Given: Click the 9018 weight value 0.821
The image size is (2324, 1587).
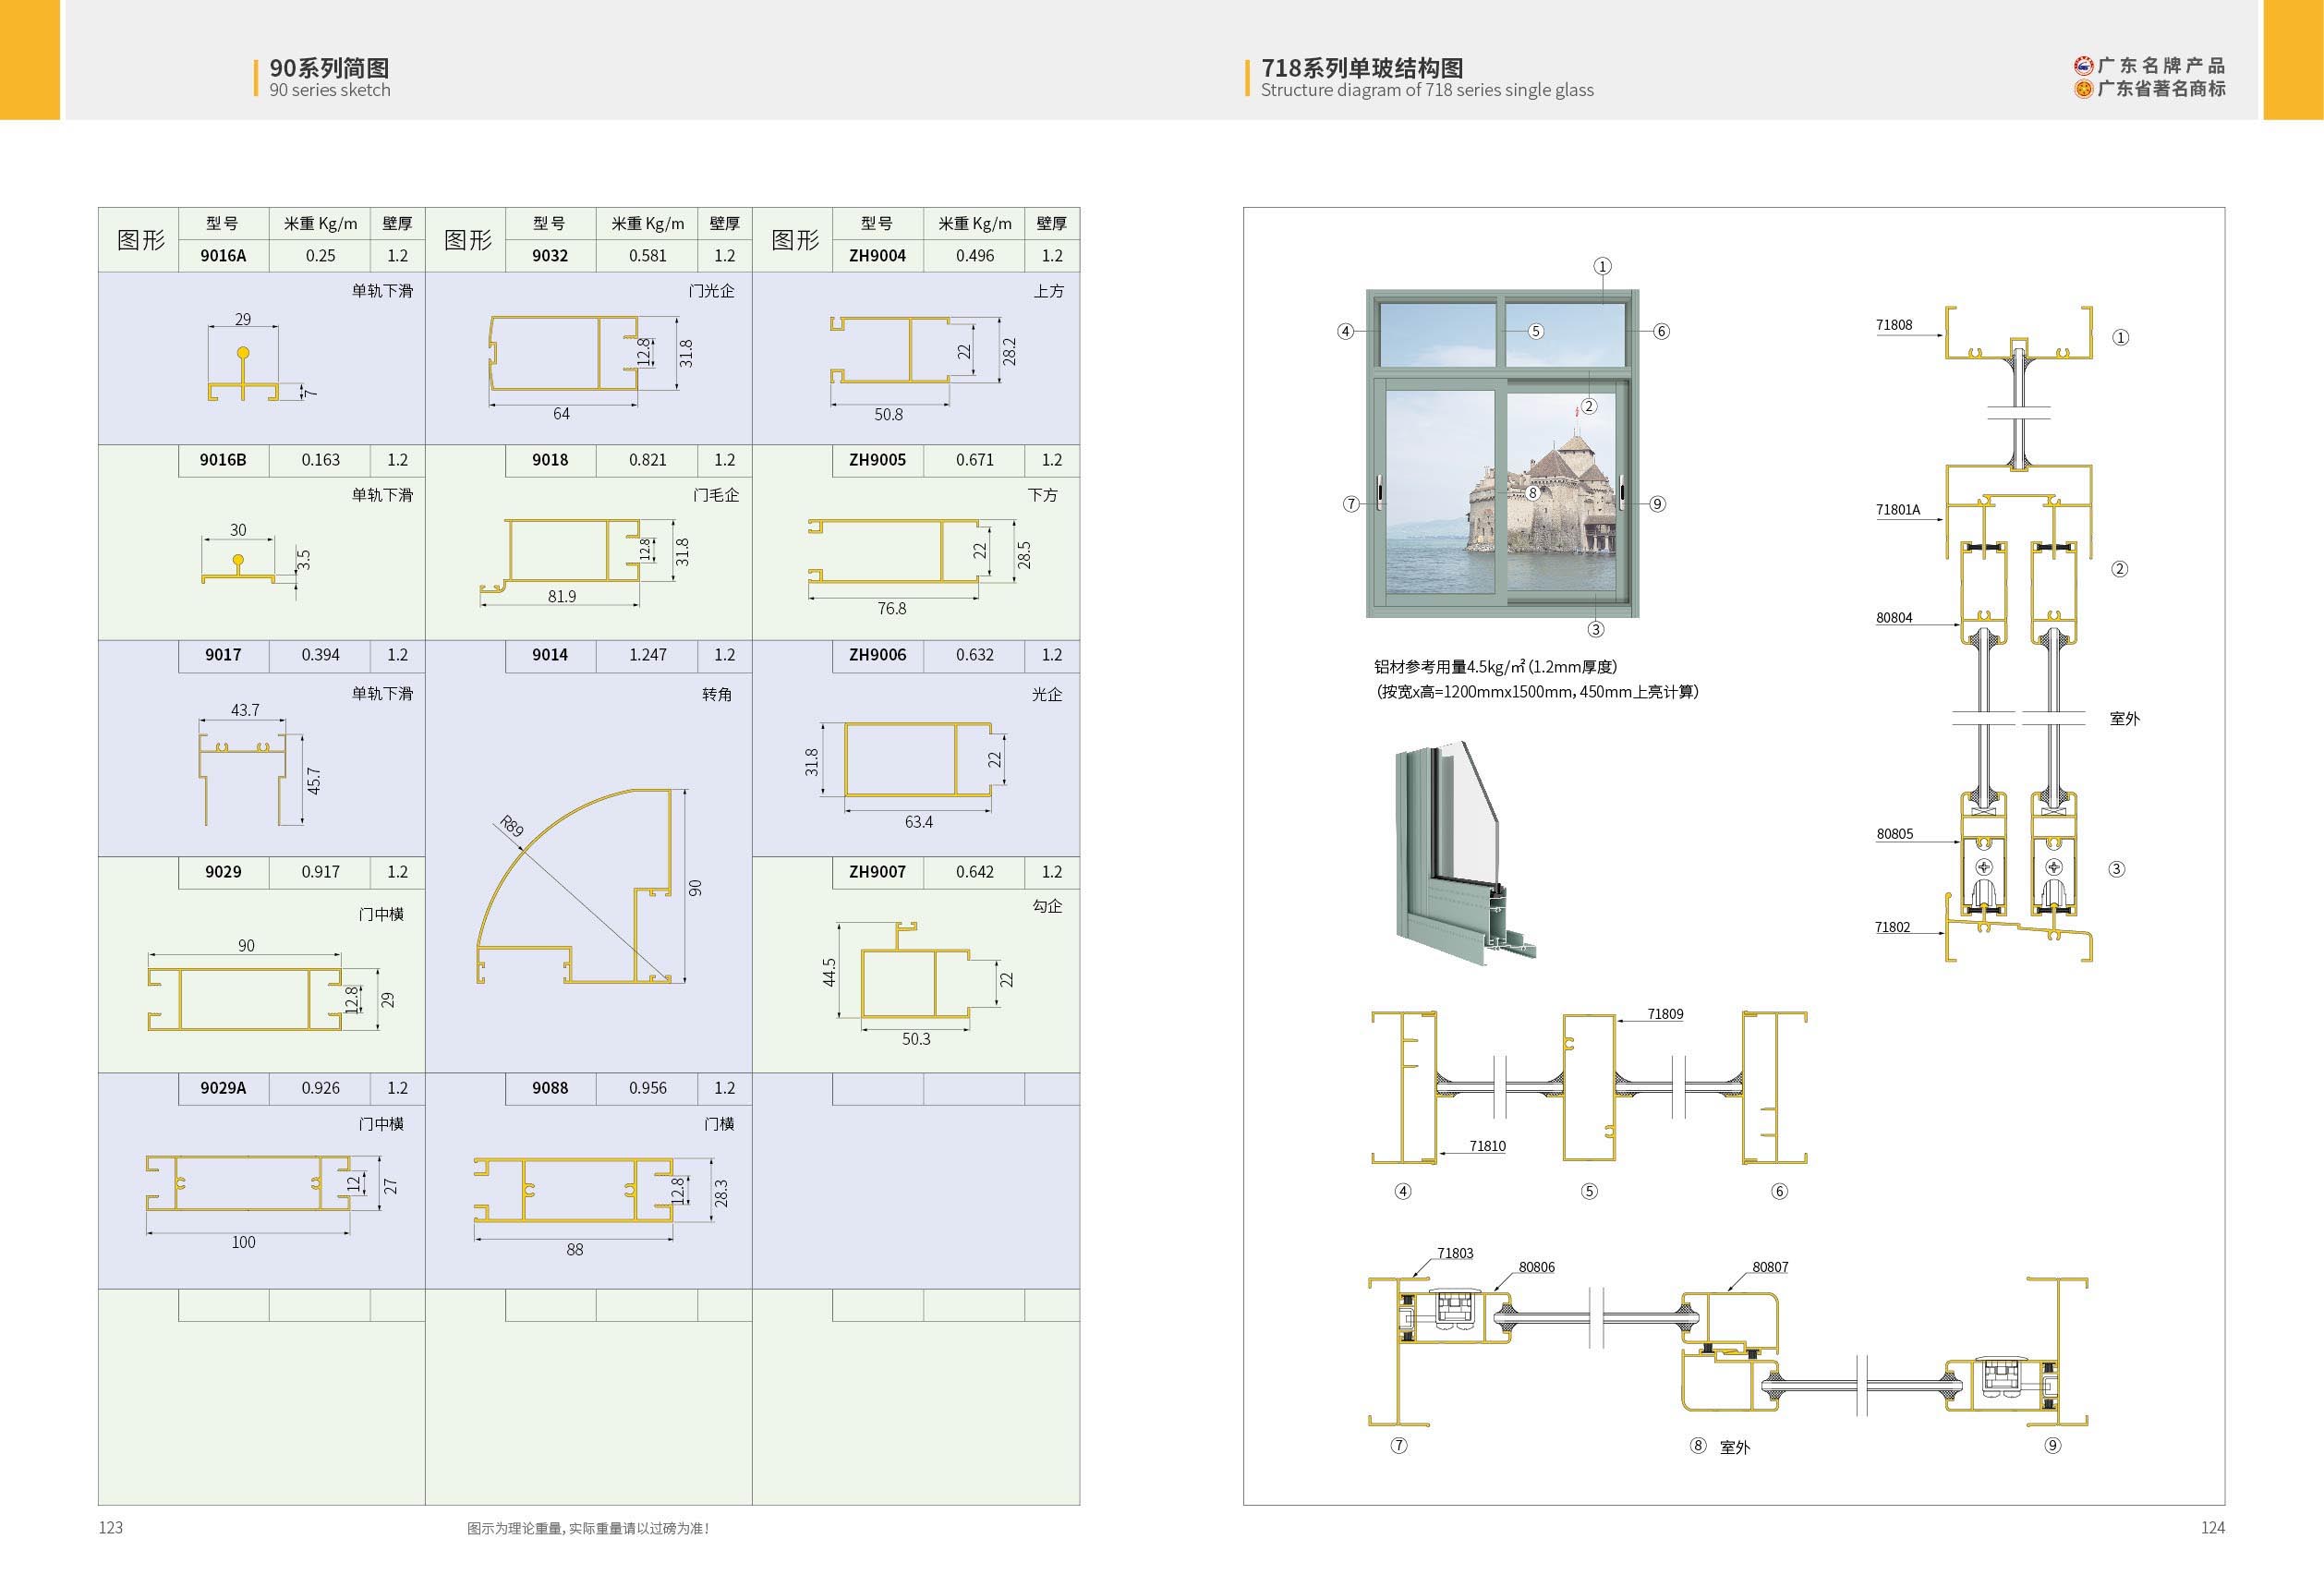Looking at the screenshot, I should pos(647,460).
